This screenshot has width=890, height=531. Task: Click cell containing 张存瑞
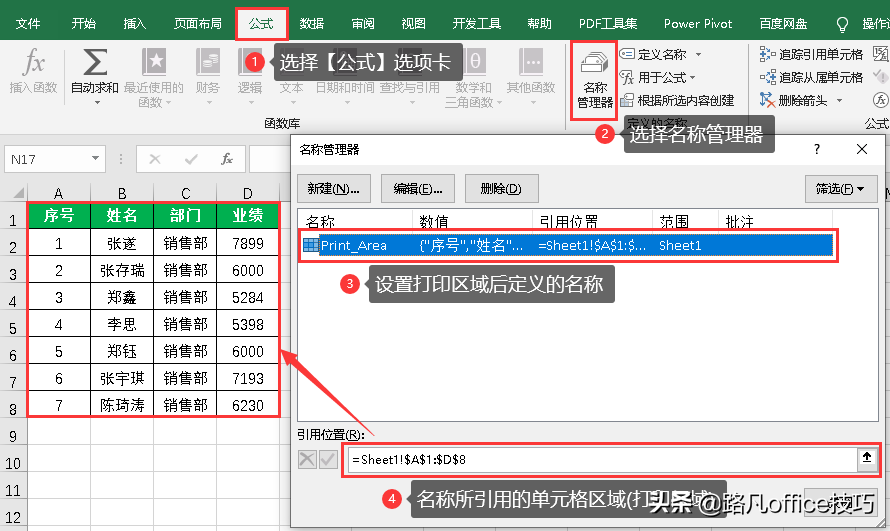coord(121,270)
